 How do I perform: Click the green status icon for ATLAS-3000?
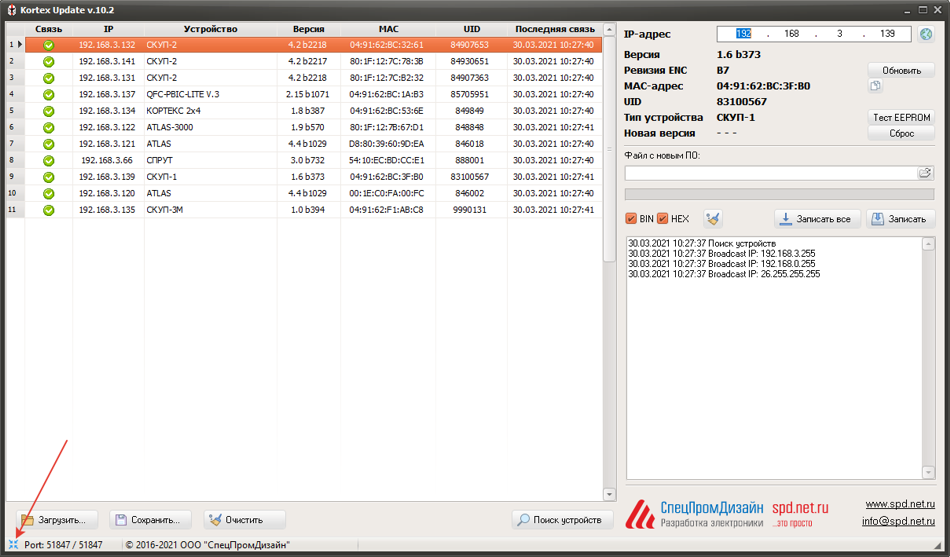click(48, 127)
